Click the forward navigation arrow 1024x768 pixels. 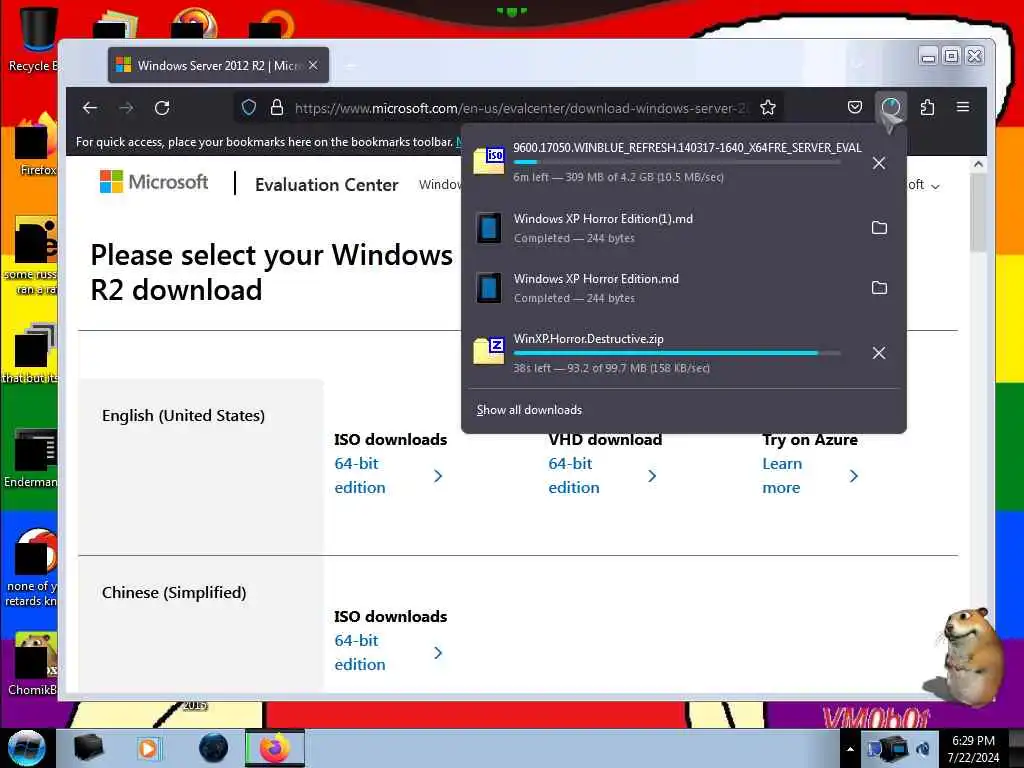pos(126,108)
